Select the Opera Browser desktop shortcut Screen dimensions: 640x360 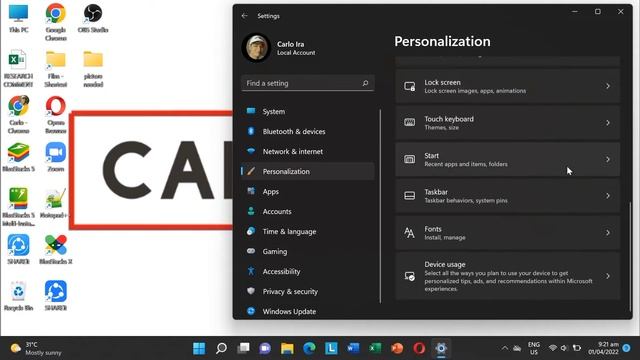[56, 115]
